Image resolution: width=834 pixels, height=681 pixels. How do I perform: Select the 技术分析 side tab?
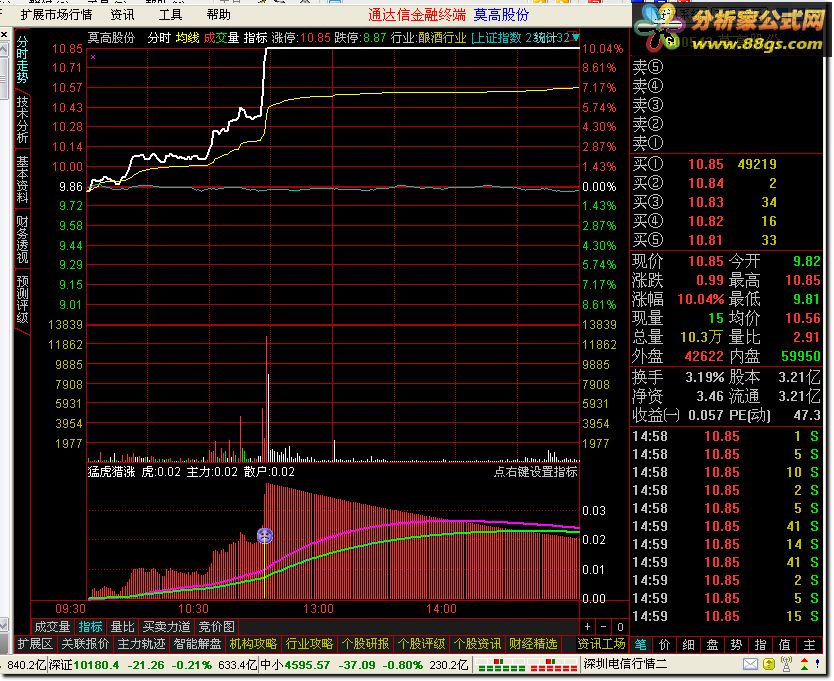22,120
